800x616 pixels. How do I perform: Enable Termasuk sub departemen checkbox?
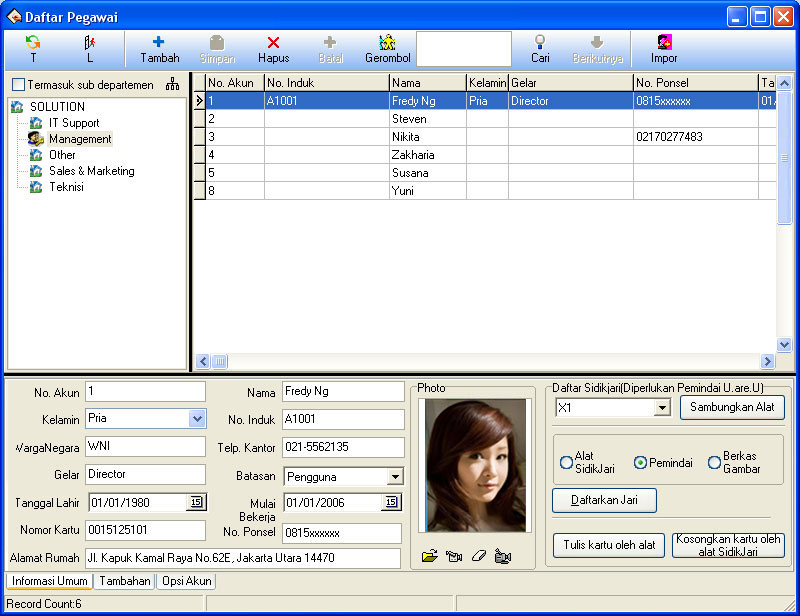(18, 86)
